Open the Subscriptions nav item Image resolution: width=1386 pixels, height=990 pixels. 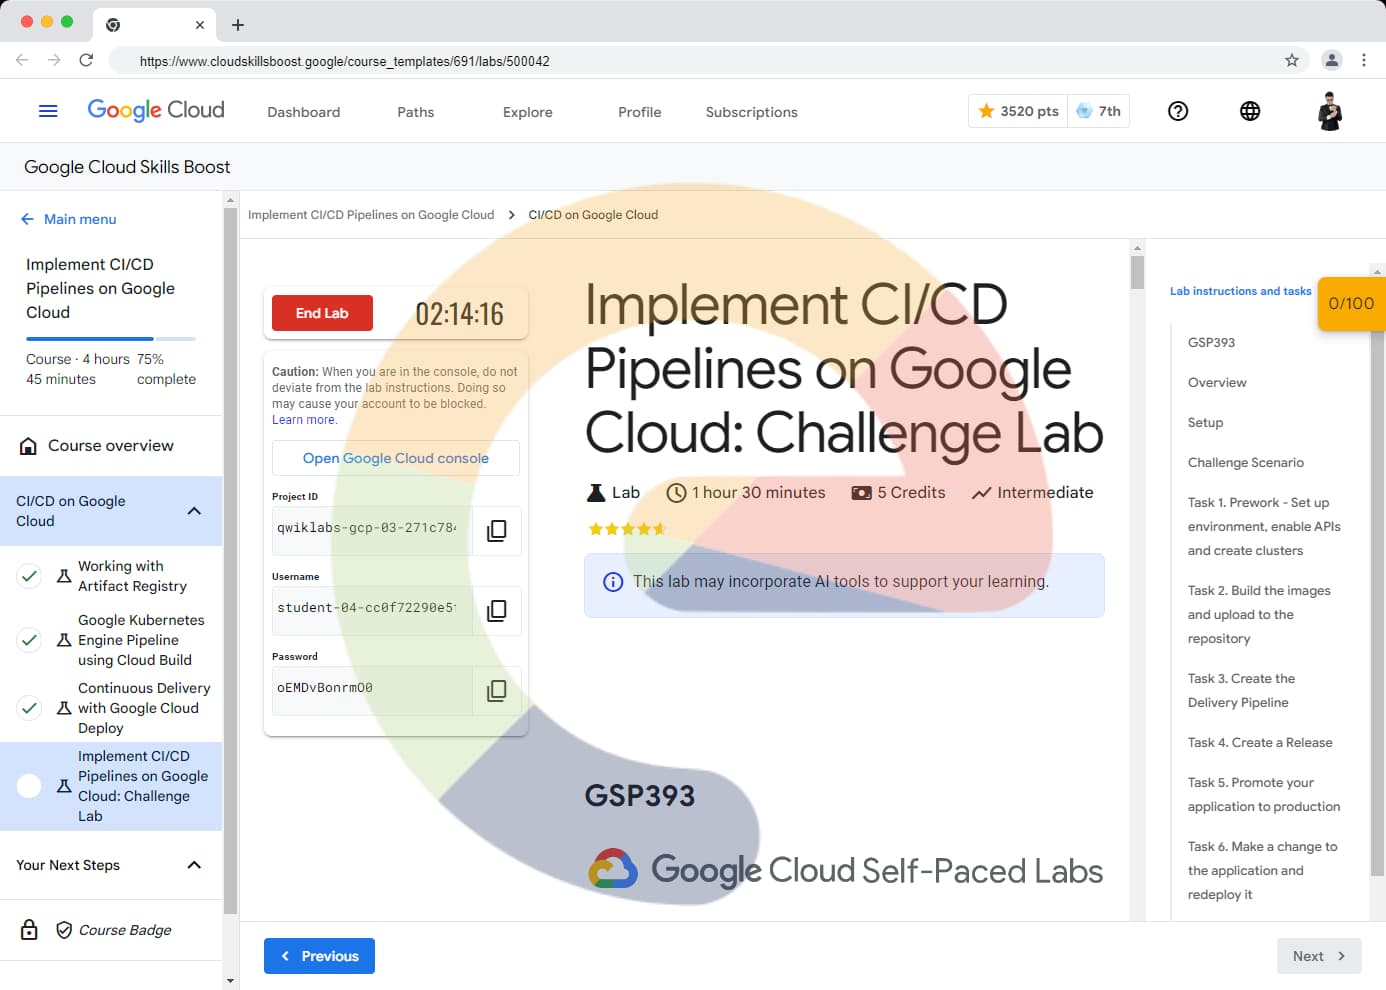click(751, 112)
